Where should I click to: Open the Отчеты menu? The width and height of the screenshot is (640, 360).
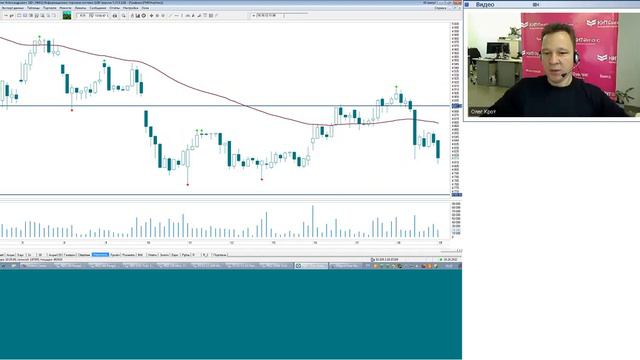tap(115, 8)
